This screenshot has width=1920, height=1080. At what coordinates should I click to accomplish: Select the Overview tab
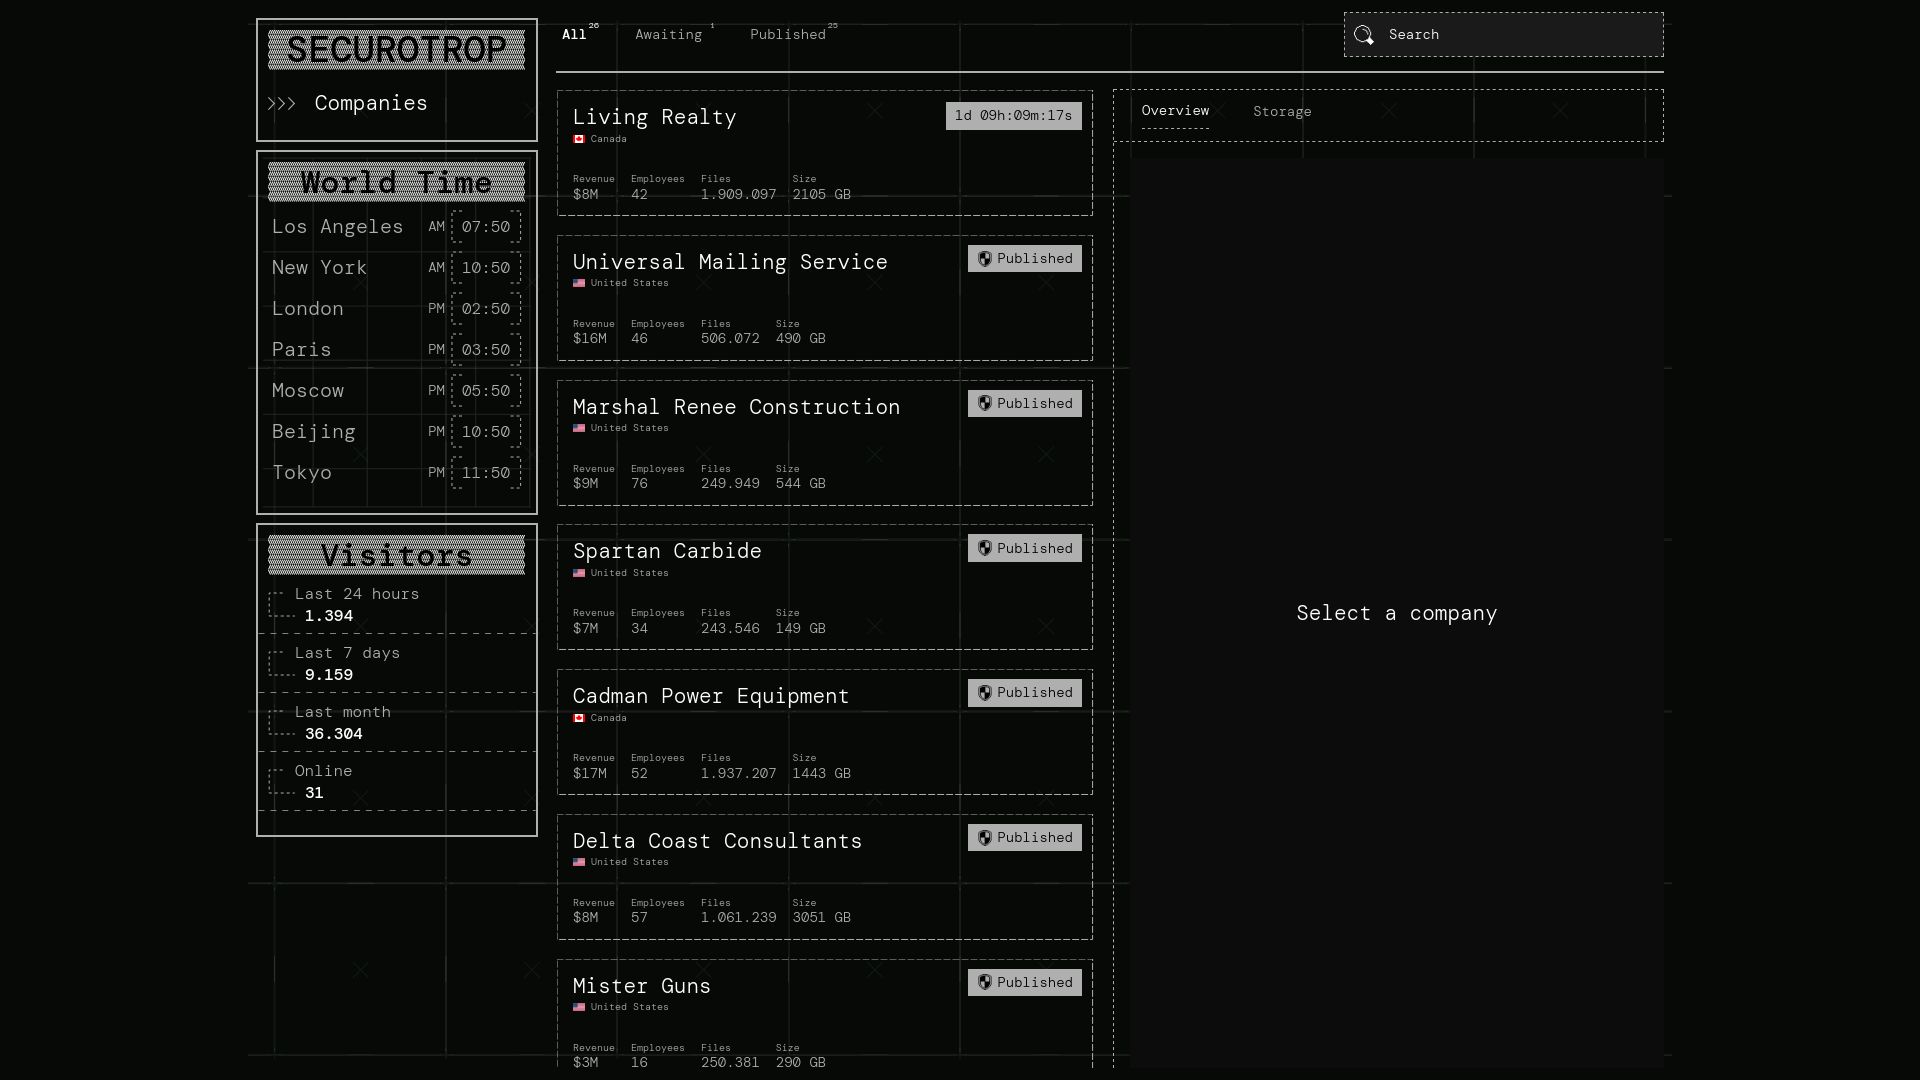point(1176,111)
